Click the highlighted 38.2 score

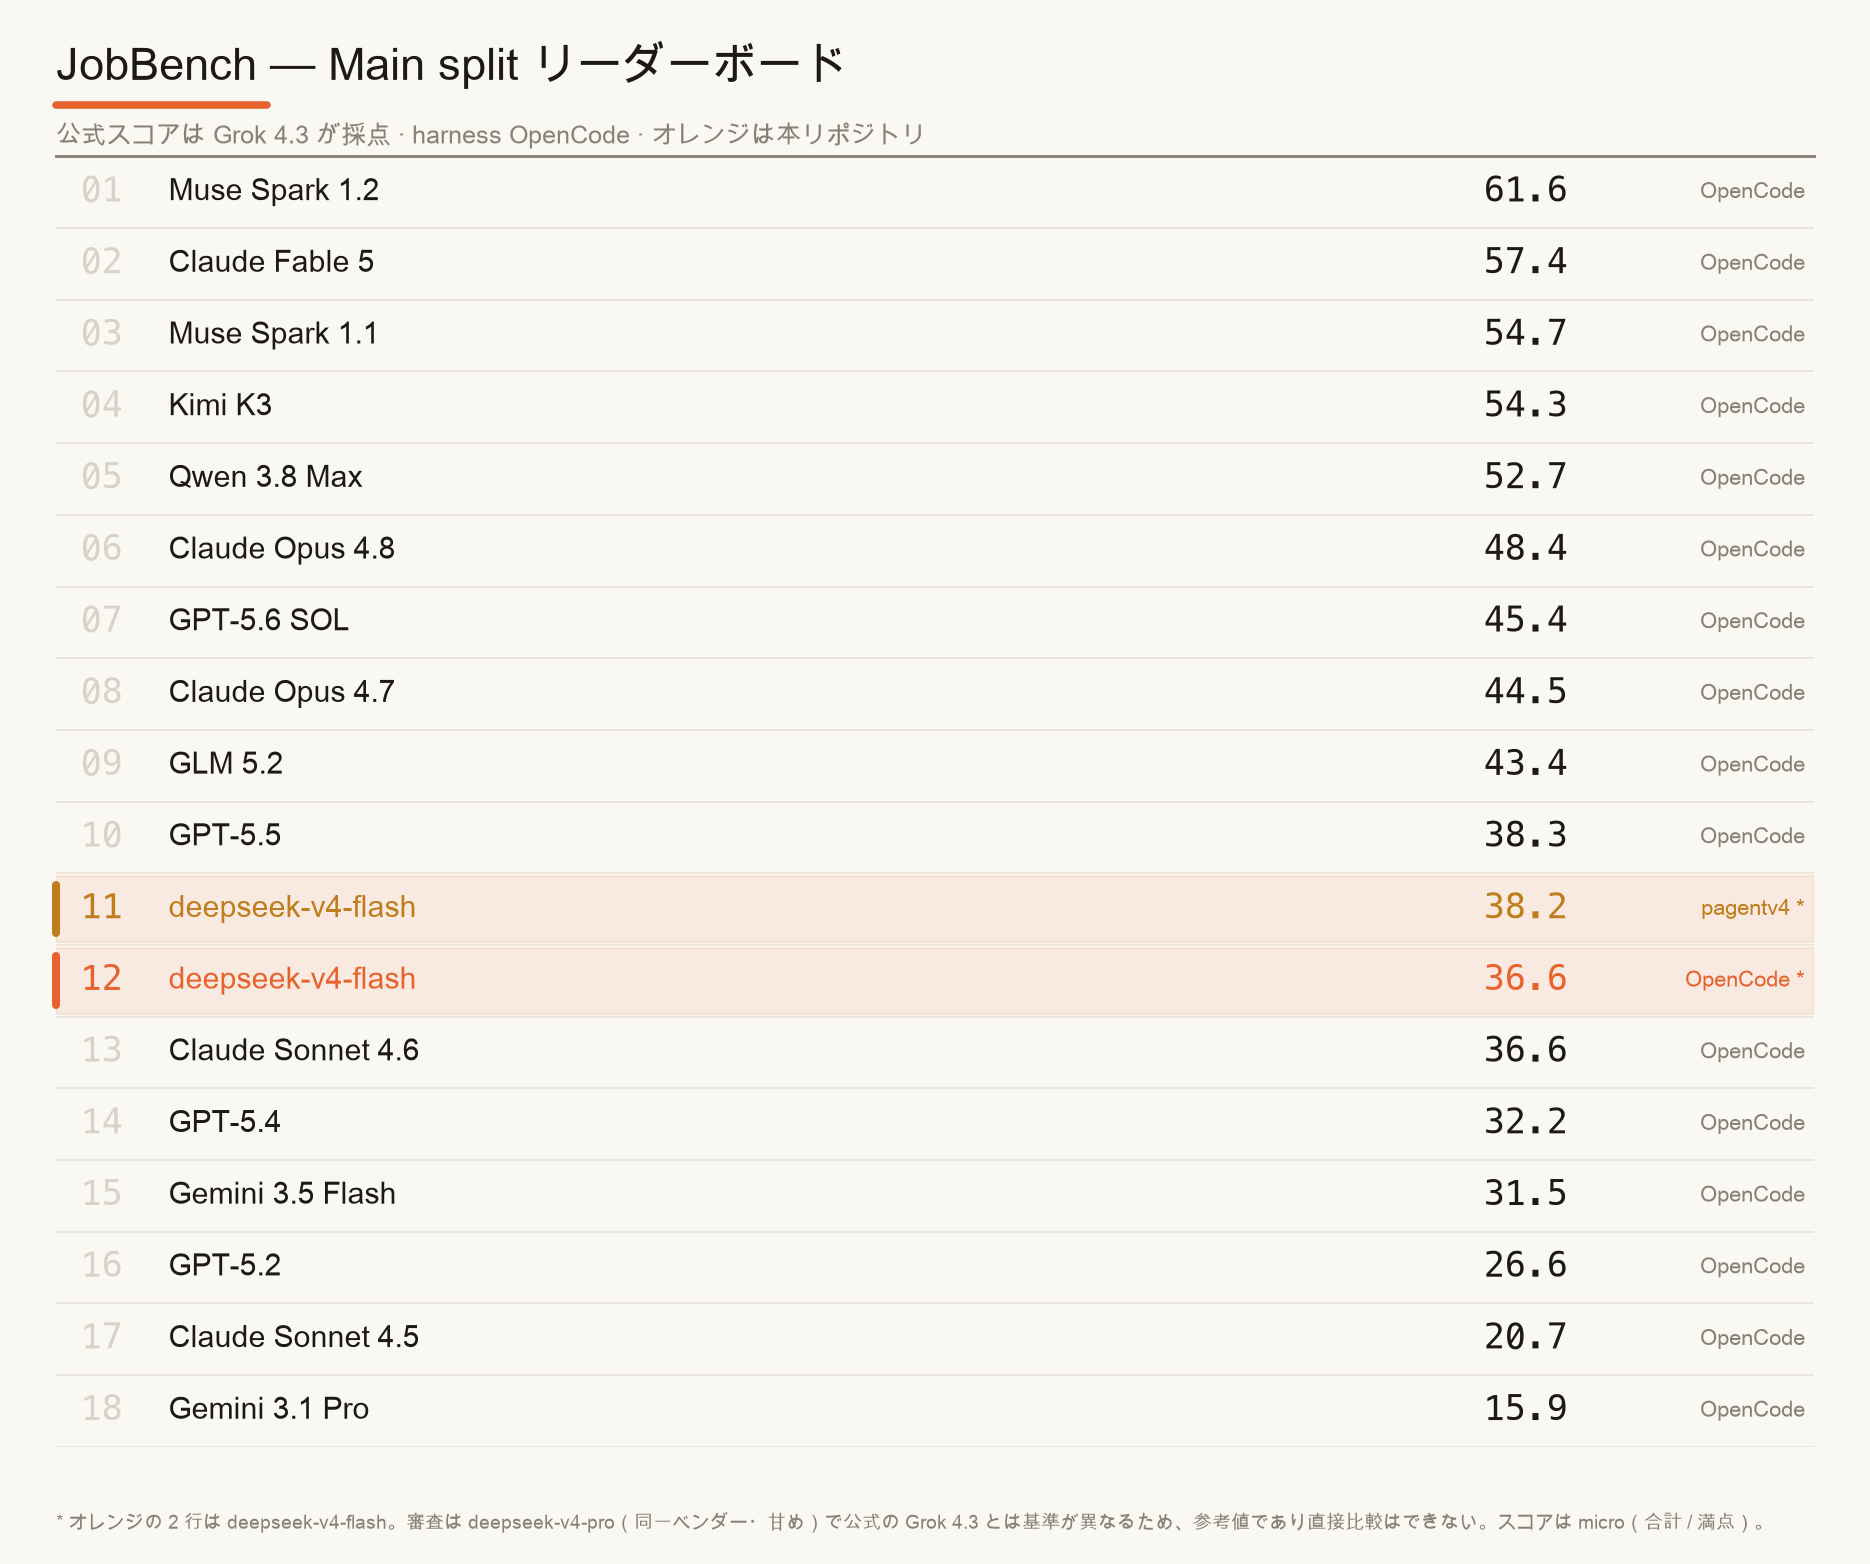pos(1525,907)
